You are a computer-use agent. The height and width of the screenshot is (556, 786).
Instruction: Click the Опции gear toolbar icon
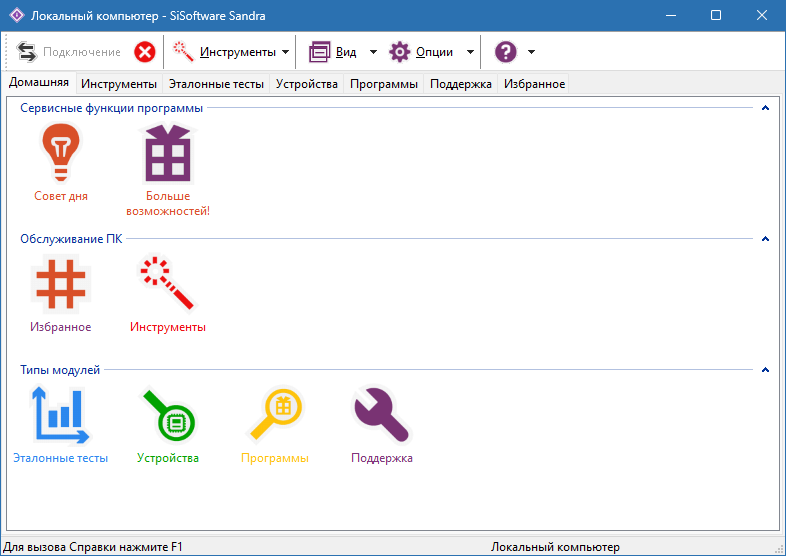click(400, 52)
